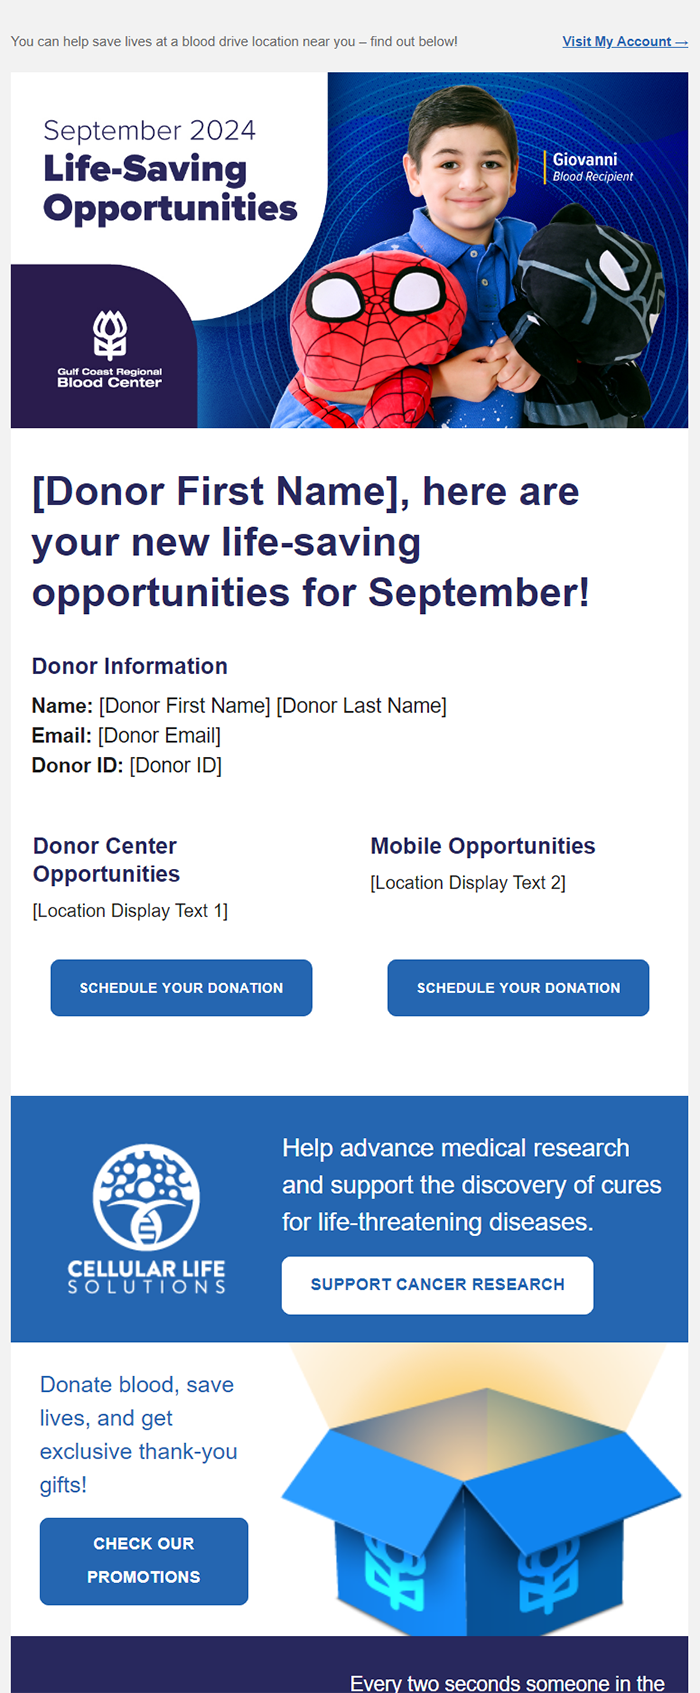Click the Cellular Life Solutions tree logo
The image size is (700, 1693).
[146, 1197]
